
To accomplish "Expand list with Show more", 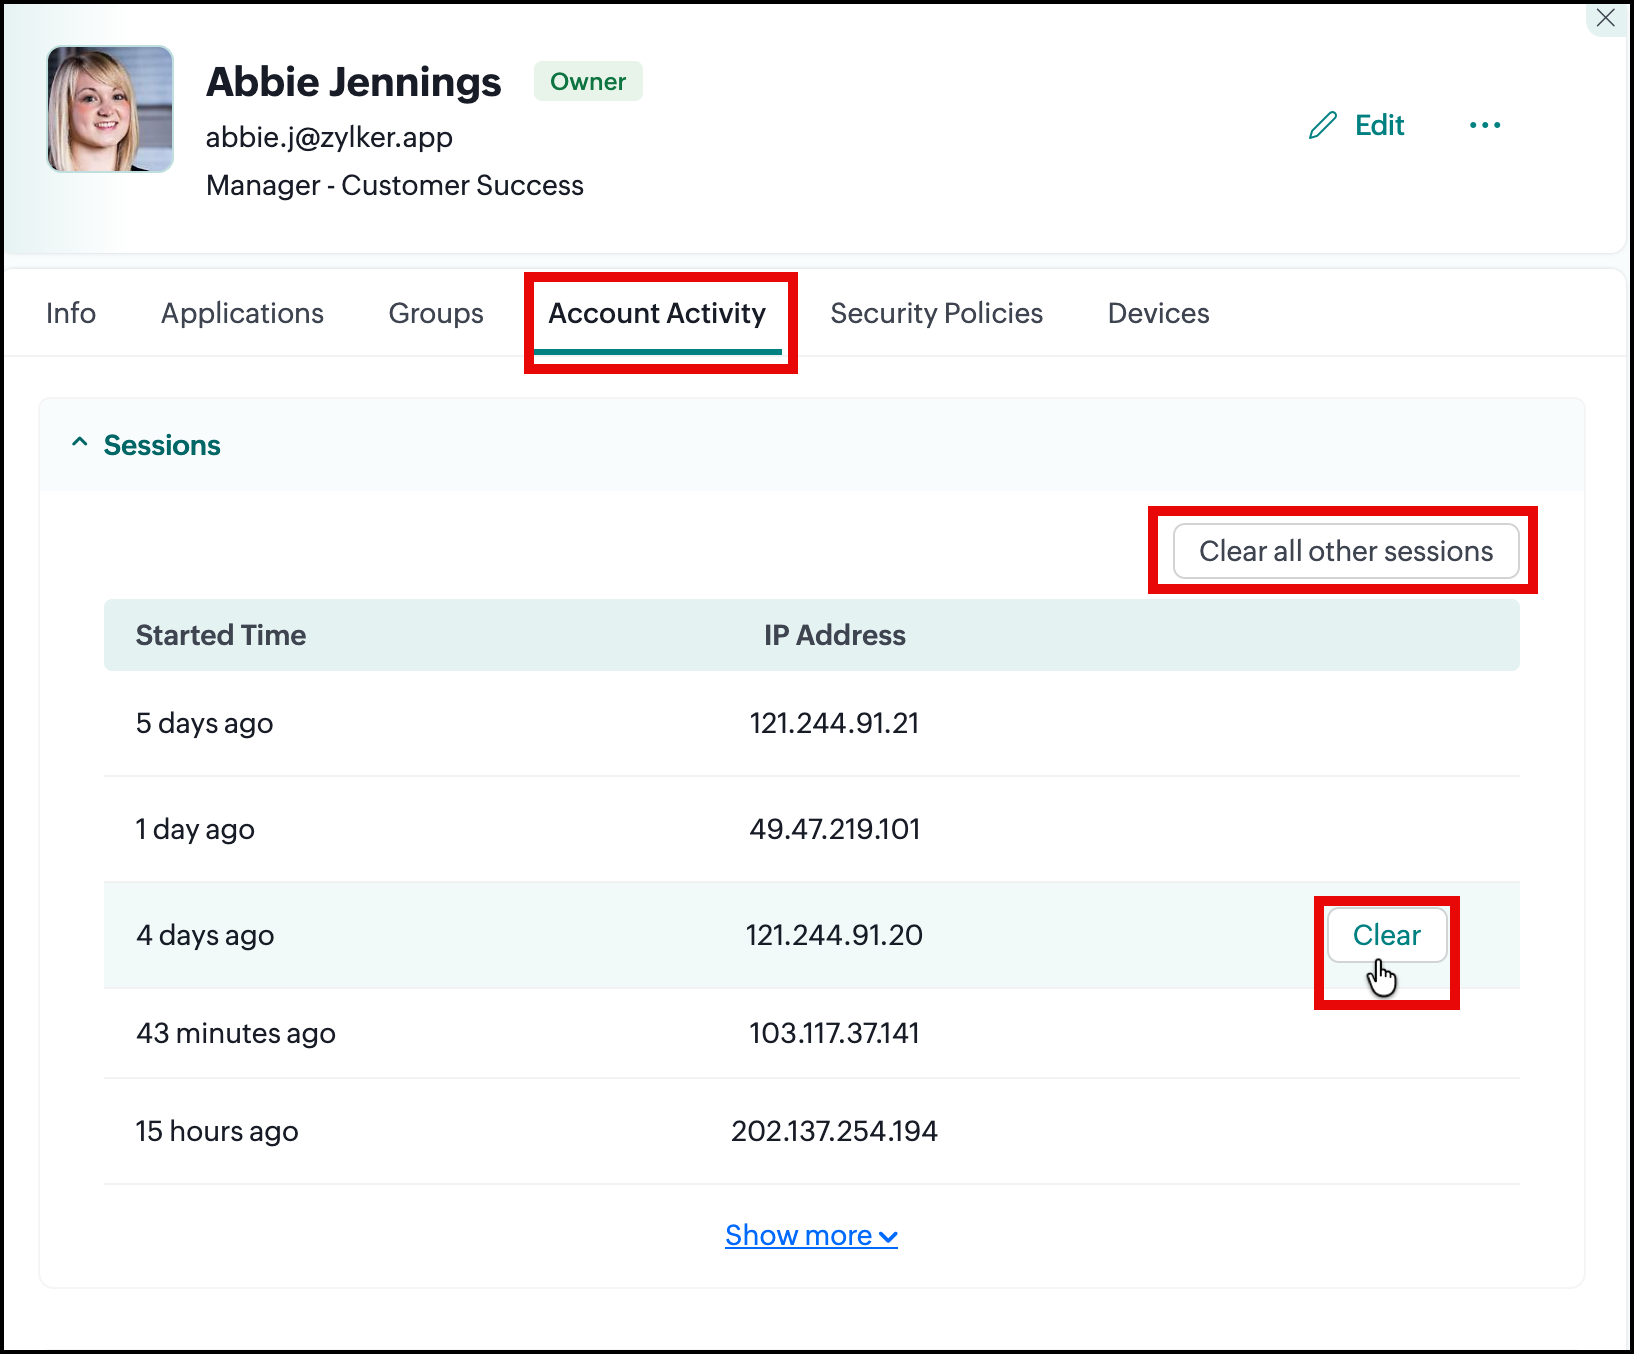I will [811, 1236].
